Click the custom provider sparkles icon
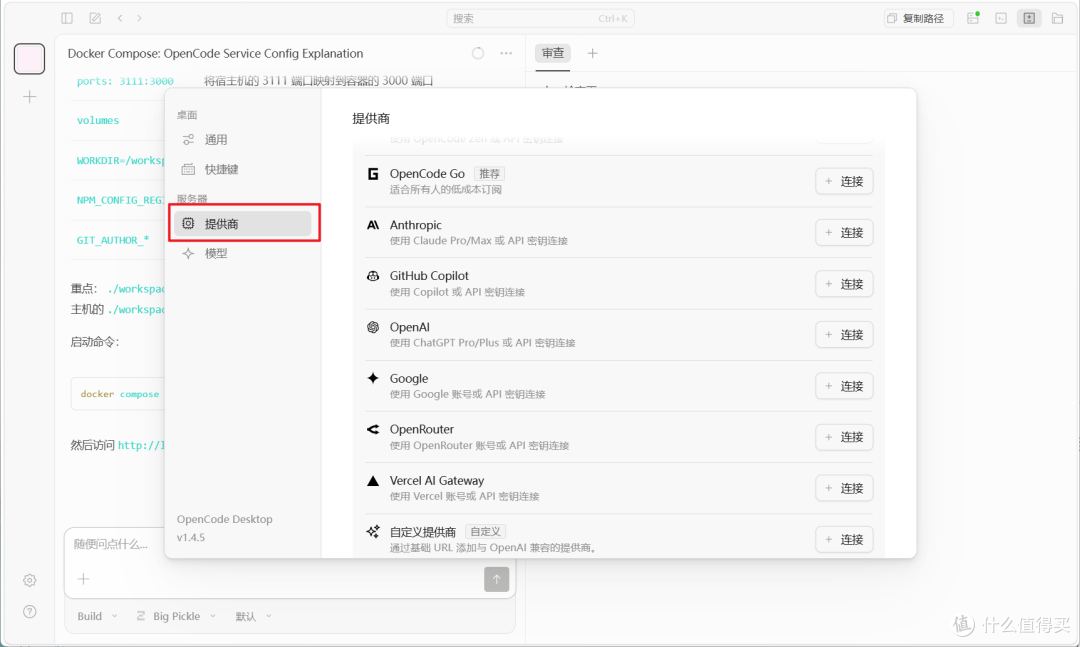1080x647 pixels. 373,531
